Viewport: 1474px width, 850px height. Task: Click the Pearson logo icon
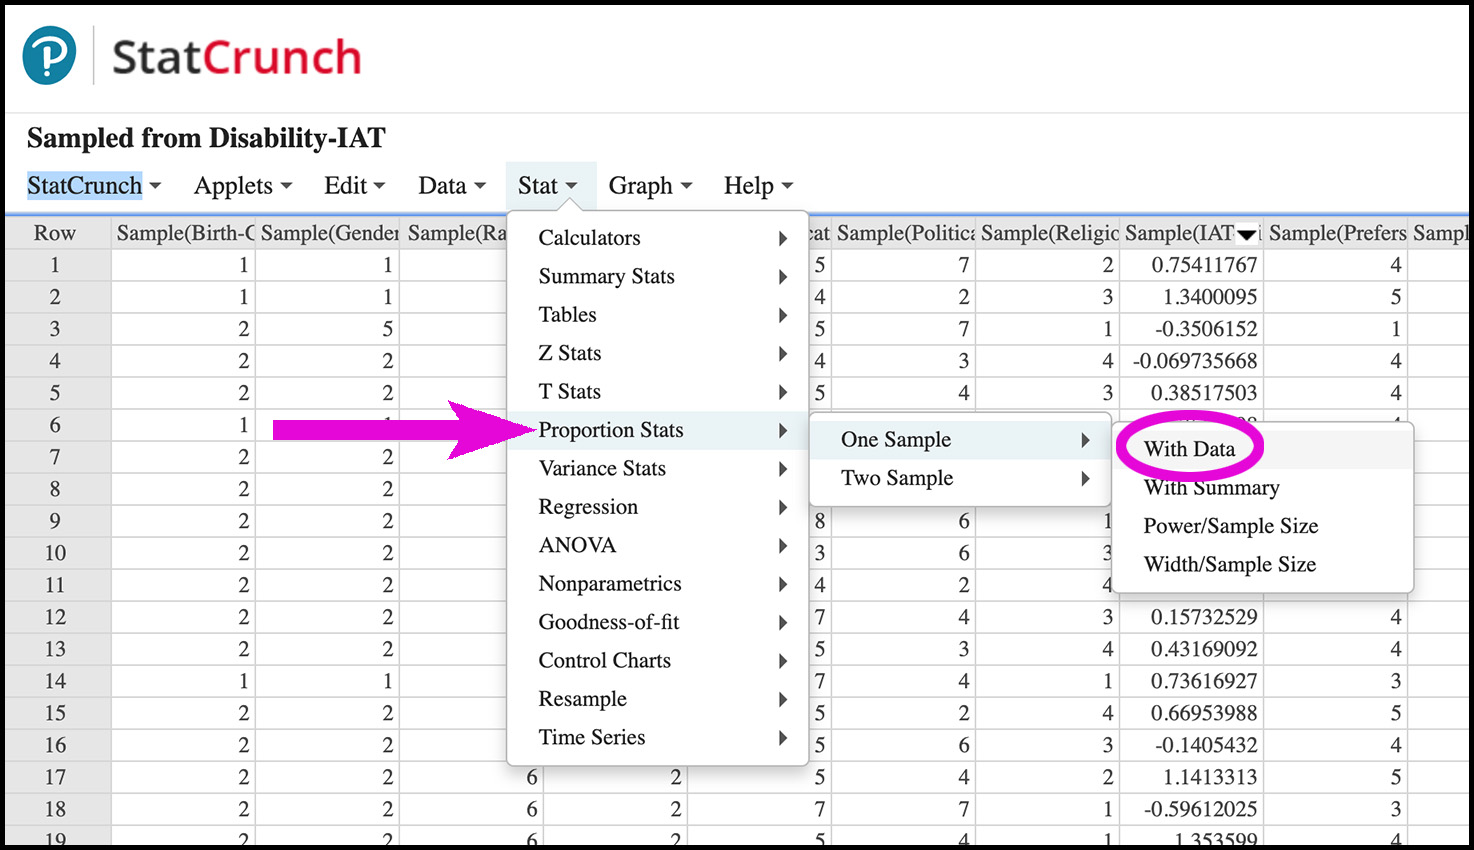(49, 55)
